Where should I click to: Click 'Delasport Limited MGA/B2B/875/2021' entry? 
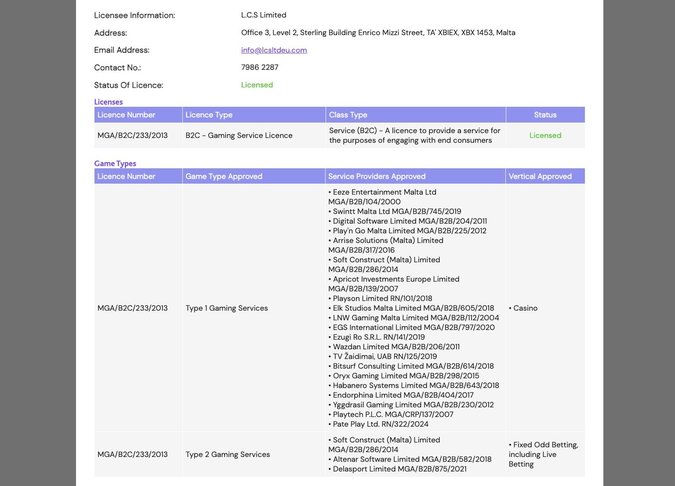click(x=397, y=469)
